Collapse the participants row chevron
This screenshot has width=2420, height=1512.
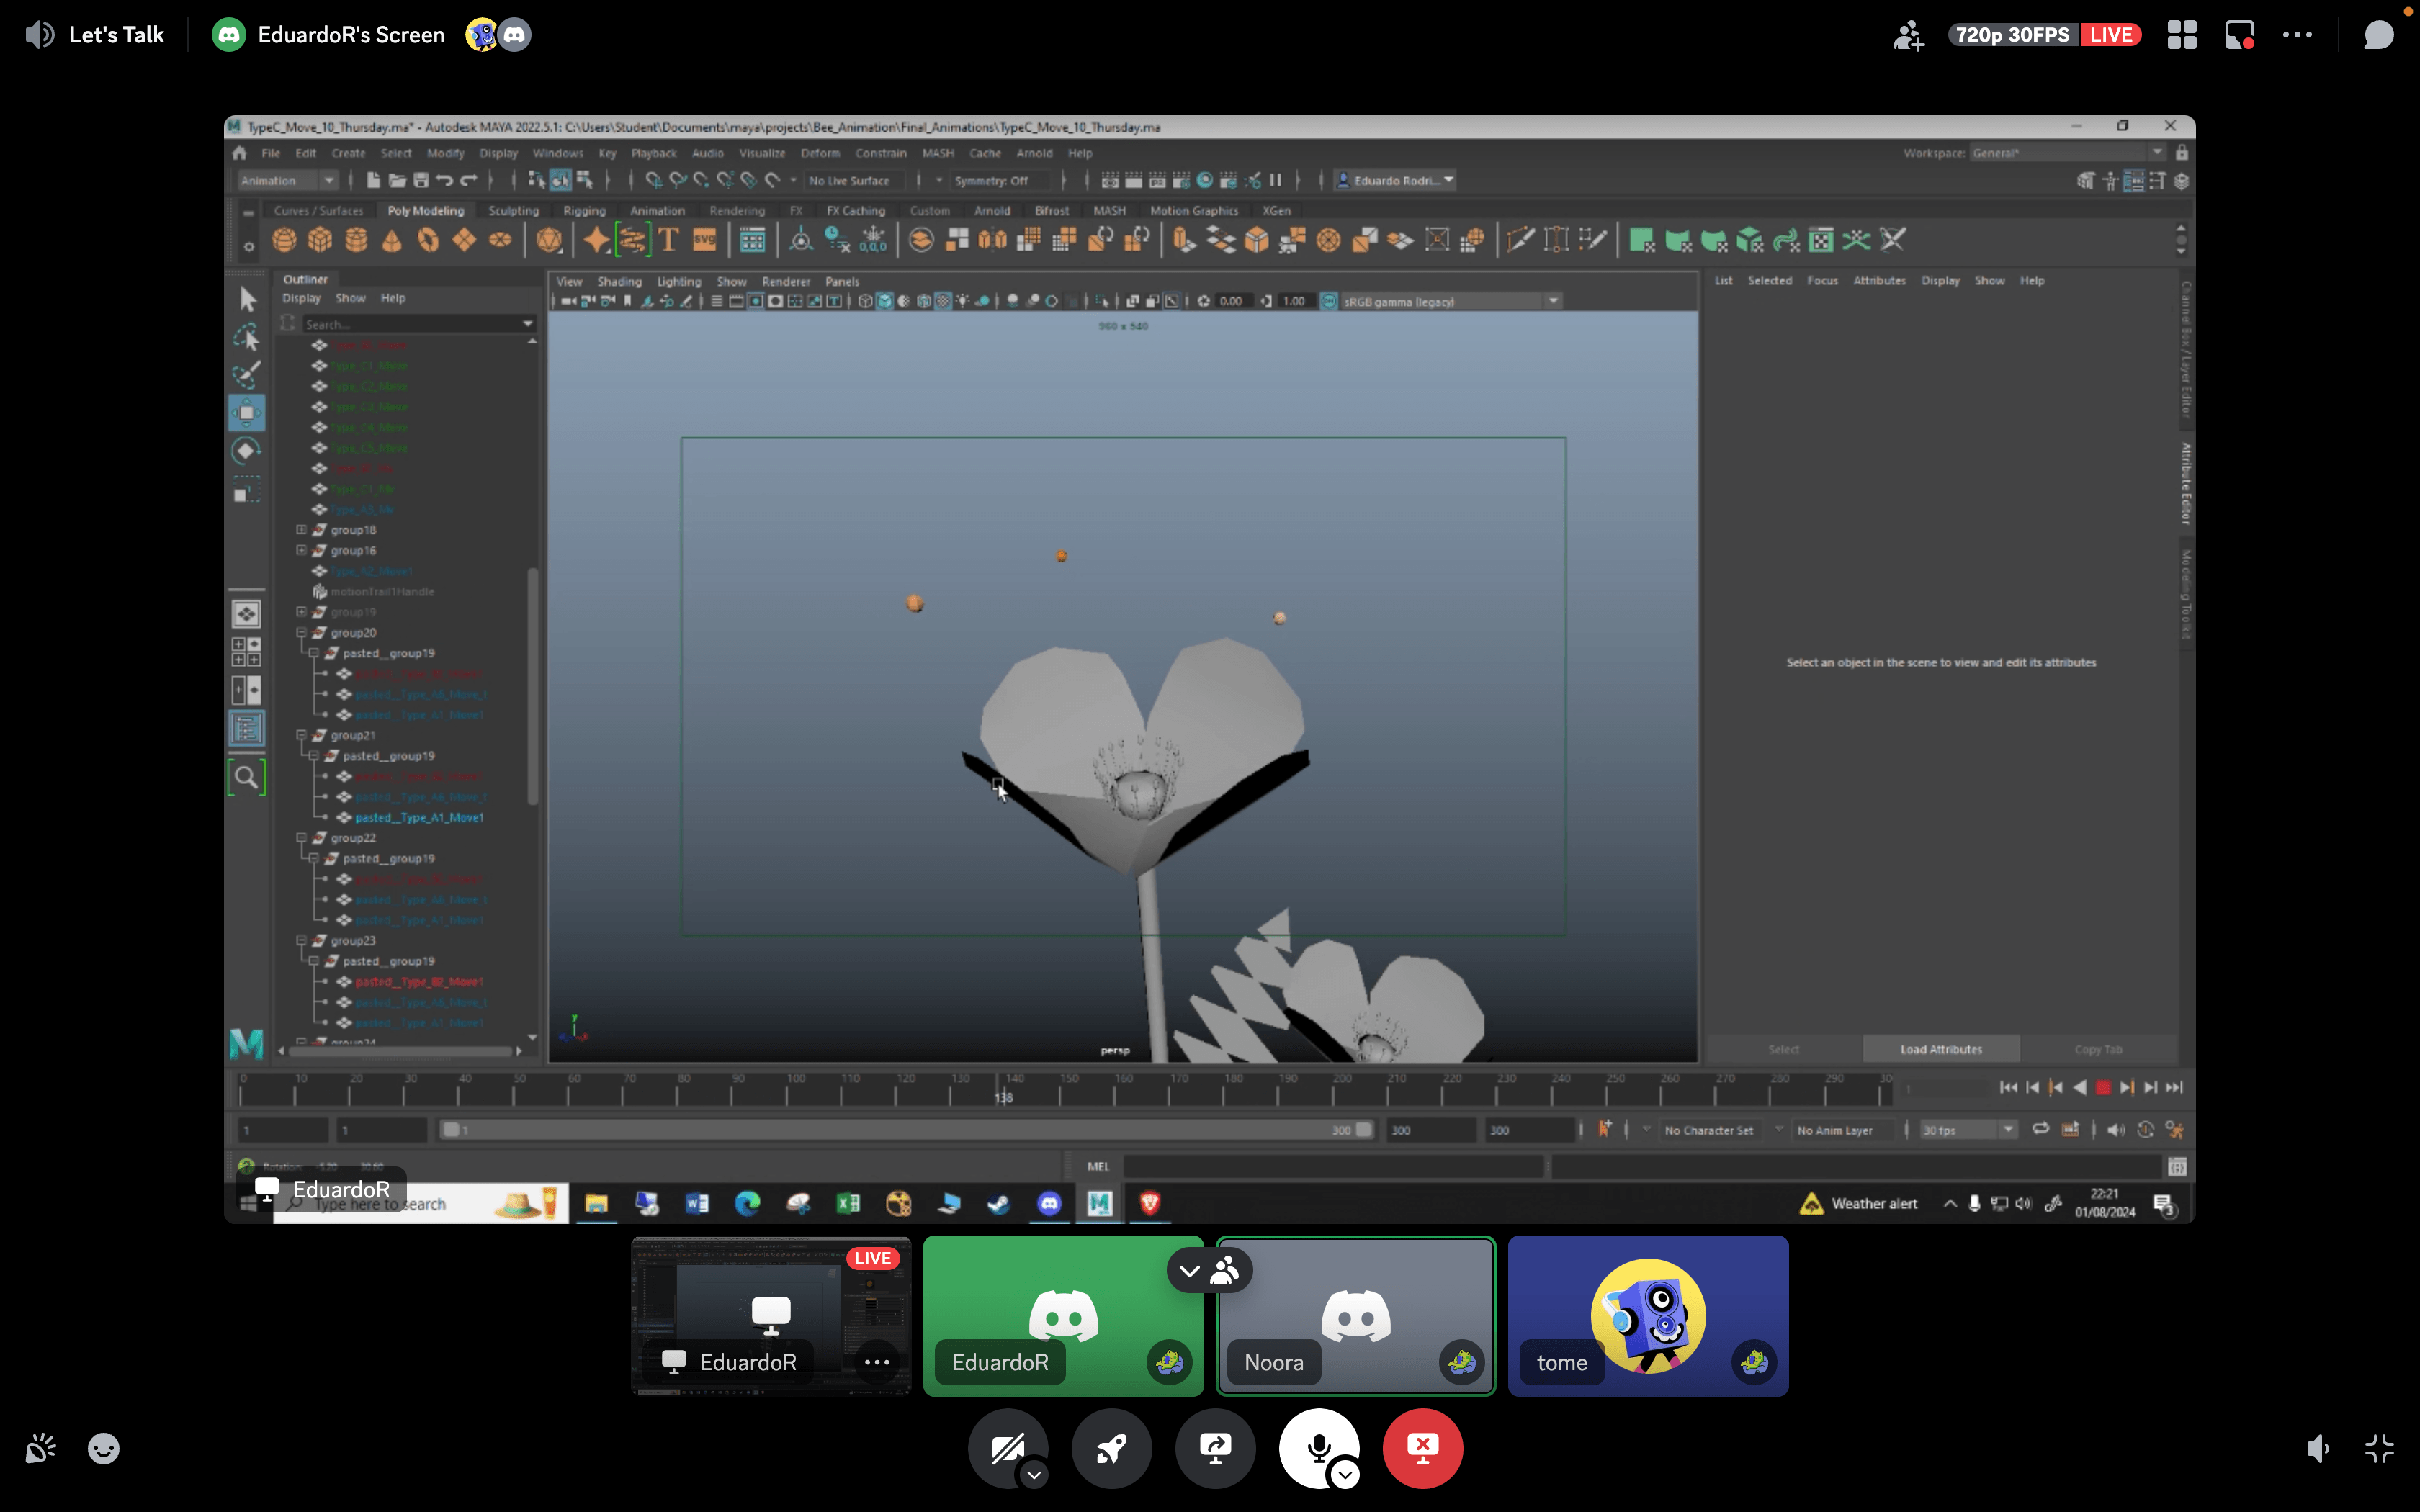pos(1189,1271)
